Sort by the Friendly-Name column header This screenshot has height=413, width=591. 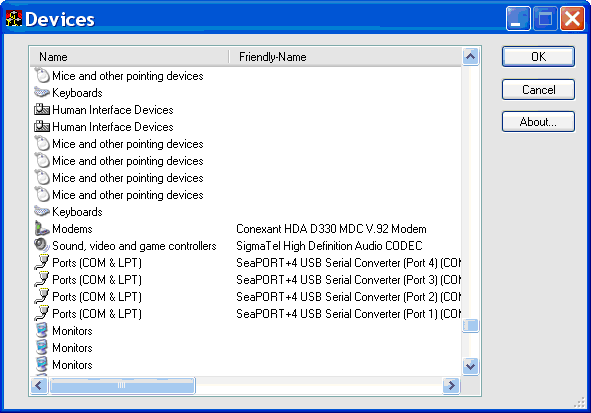click(345, 57)
